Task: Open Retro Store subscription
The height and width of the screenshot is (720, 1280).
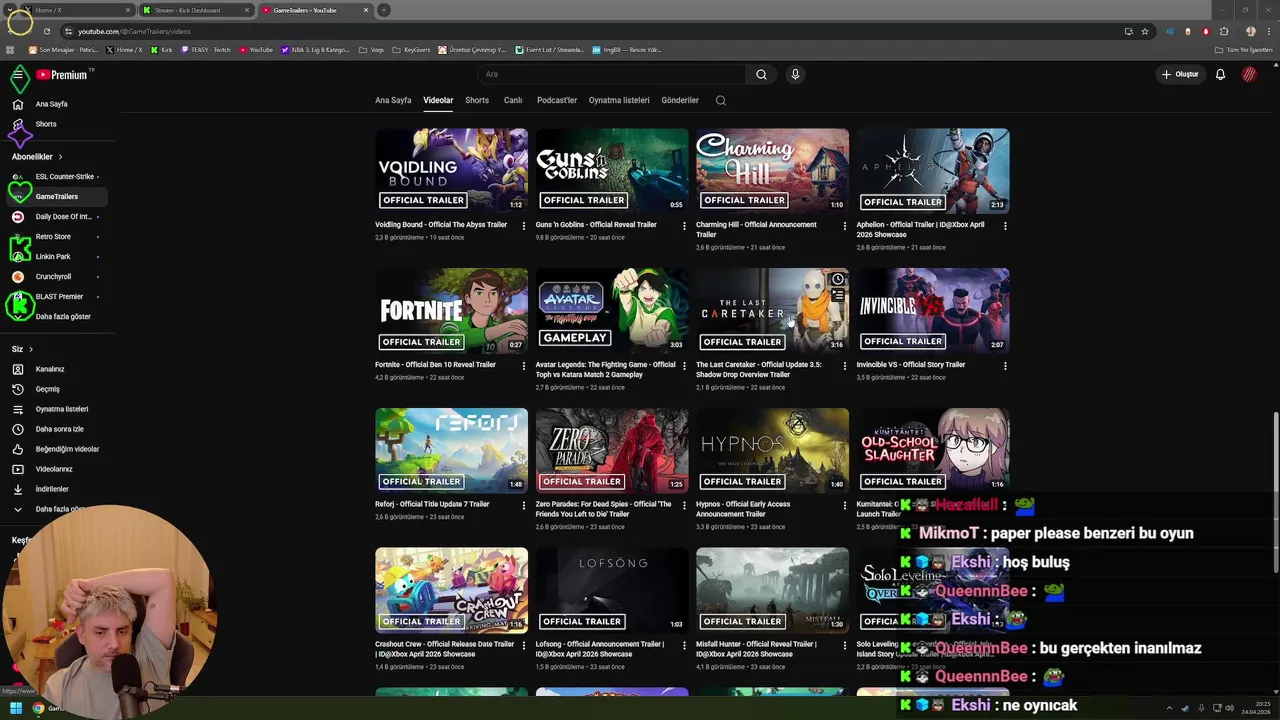Action: (x=54, y=236)
